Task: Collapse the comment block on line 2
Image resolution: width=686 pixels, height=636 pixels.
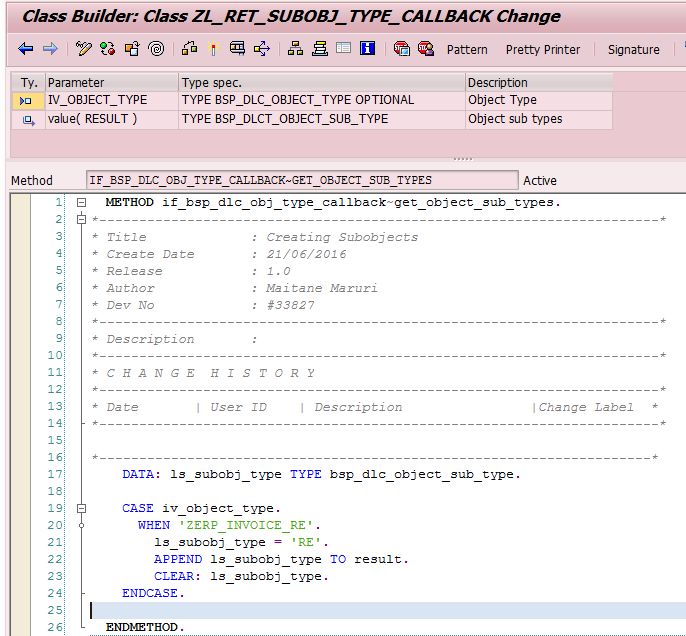Action: coord(81,220)
